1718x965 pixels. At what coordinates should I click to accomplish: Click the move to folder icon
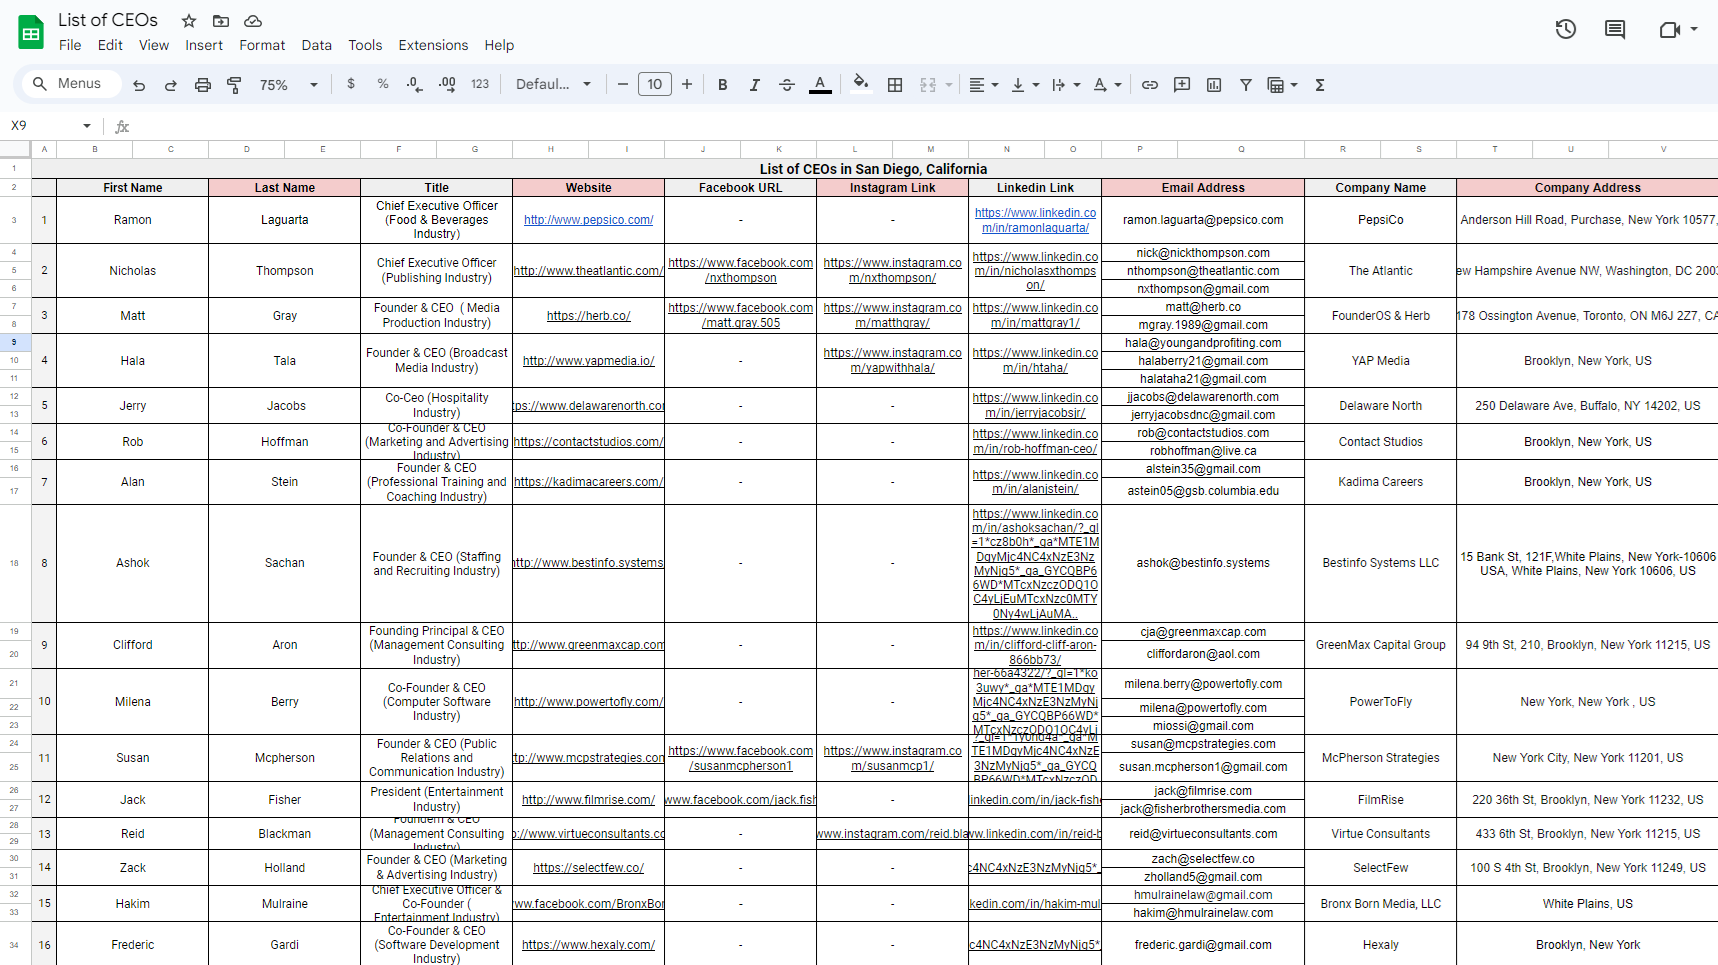(221, 21)
